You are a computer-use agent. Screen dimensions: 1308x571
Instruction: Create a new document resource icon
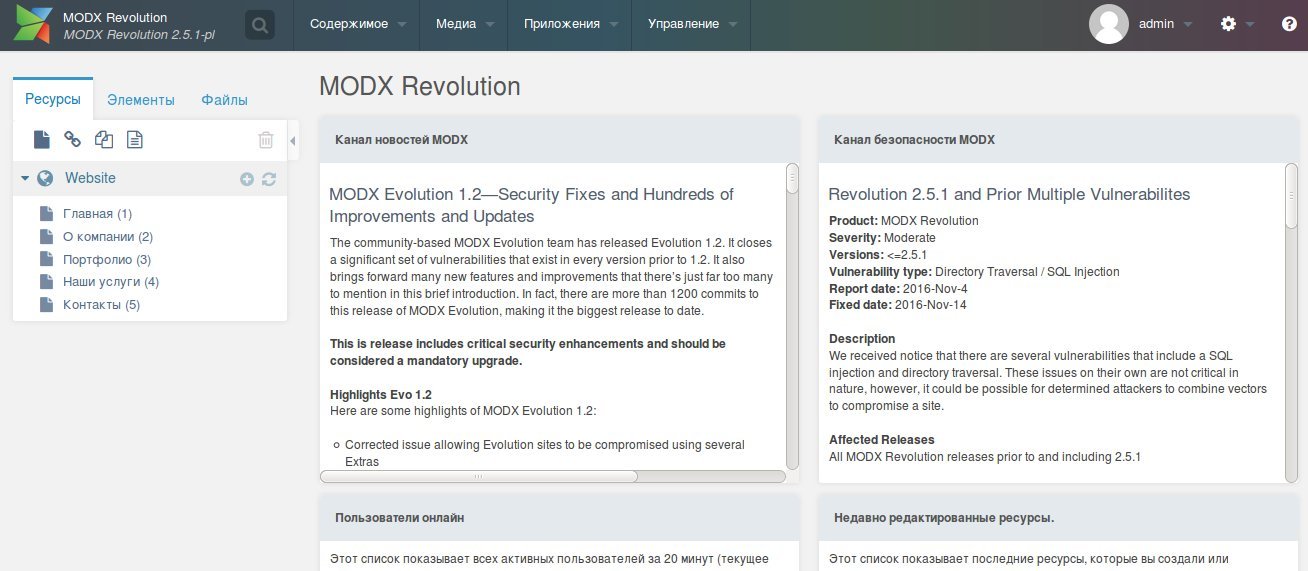pyautogui.click(x=42, y=140)
